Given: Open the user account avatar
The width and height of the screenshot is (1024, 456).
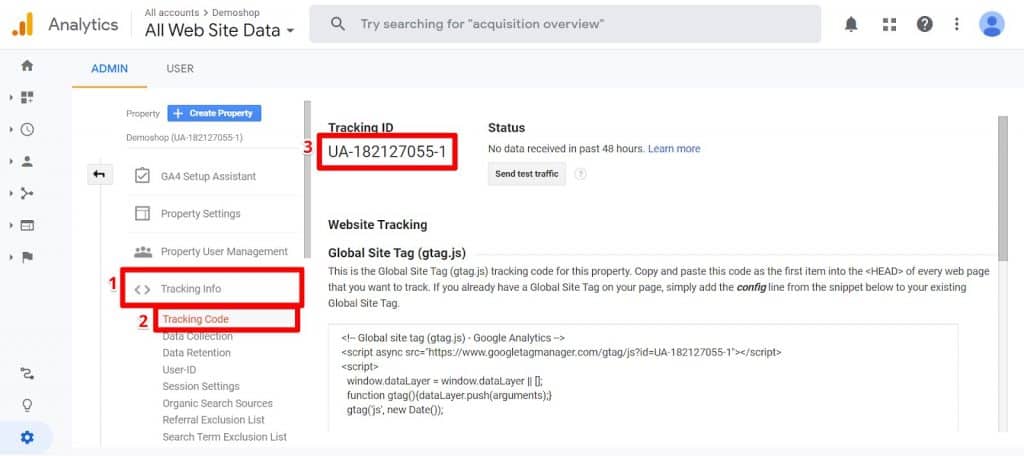Looking at the screenshot, I should [991, 24].
